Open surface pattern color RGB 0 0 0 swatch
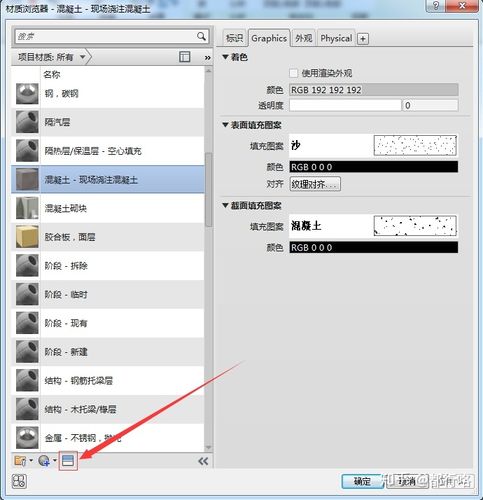Image resolution: width=483 pixels, height=500 pixels. coord(374,167)
